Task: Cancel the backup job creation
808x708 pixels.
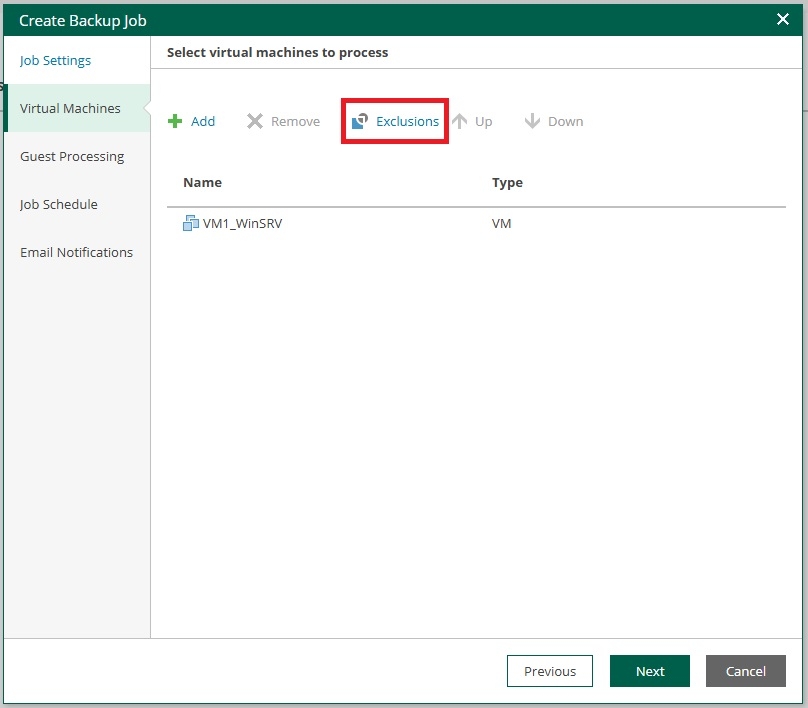Action: [746, 671]
